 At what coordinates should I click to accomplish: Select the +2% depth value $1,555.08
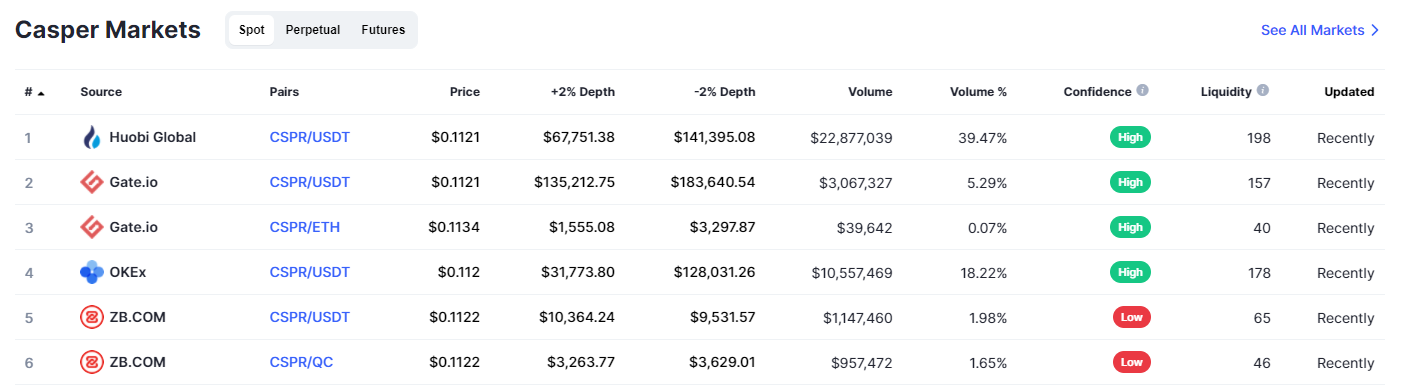click(x=582, y=227)
